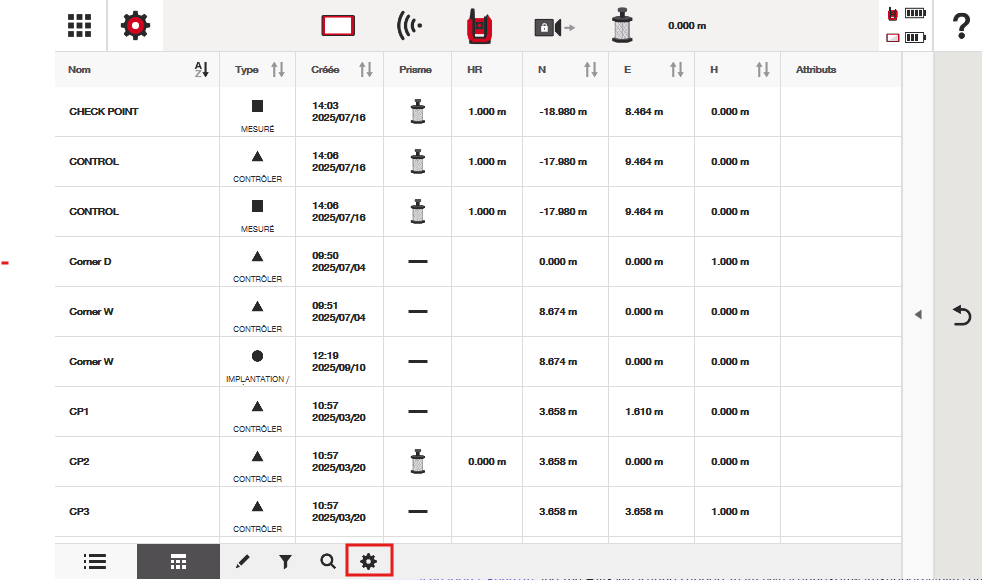Sort by Type column arrows
This screenshot has height=580, width=982.
(278, 70)
